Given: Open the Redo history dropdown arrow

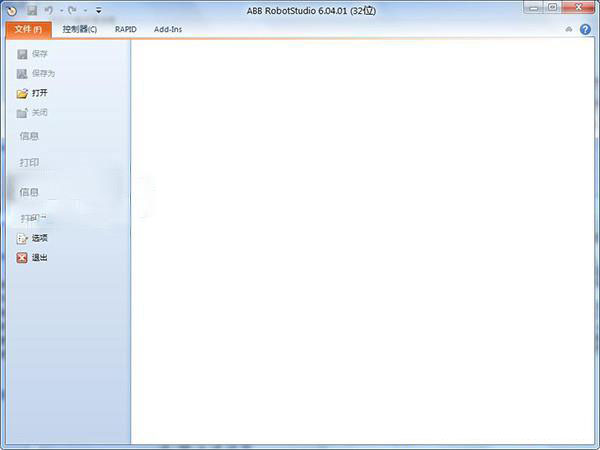Looking at the screenshot, I should pyautogui.click(x=85, y=11).
